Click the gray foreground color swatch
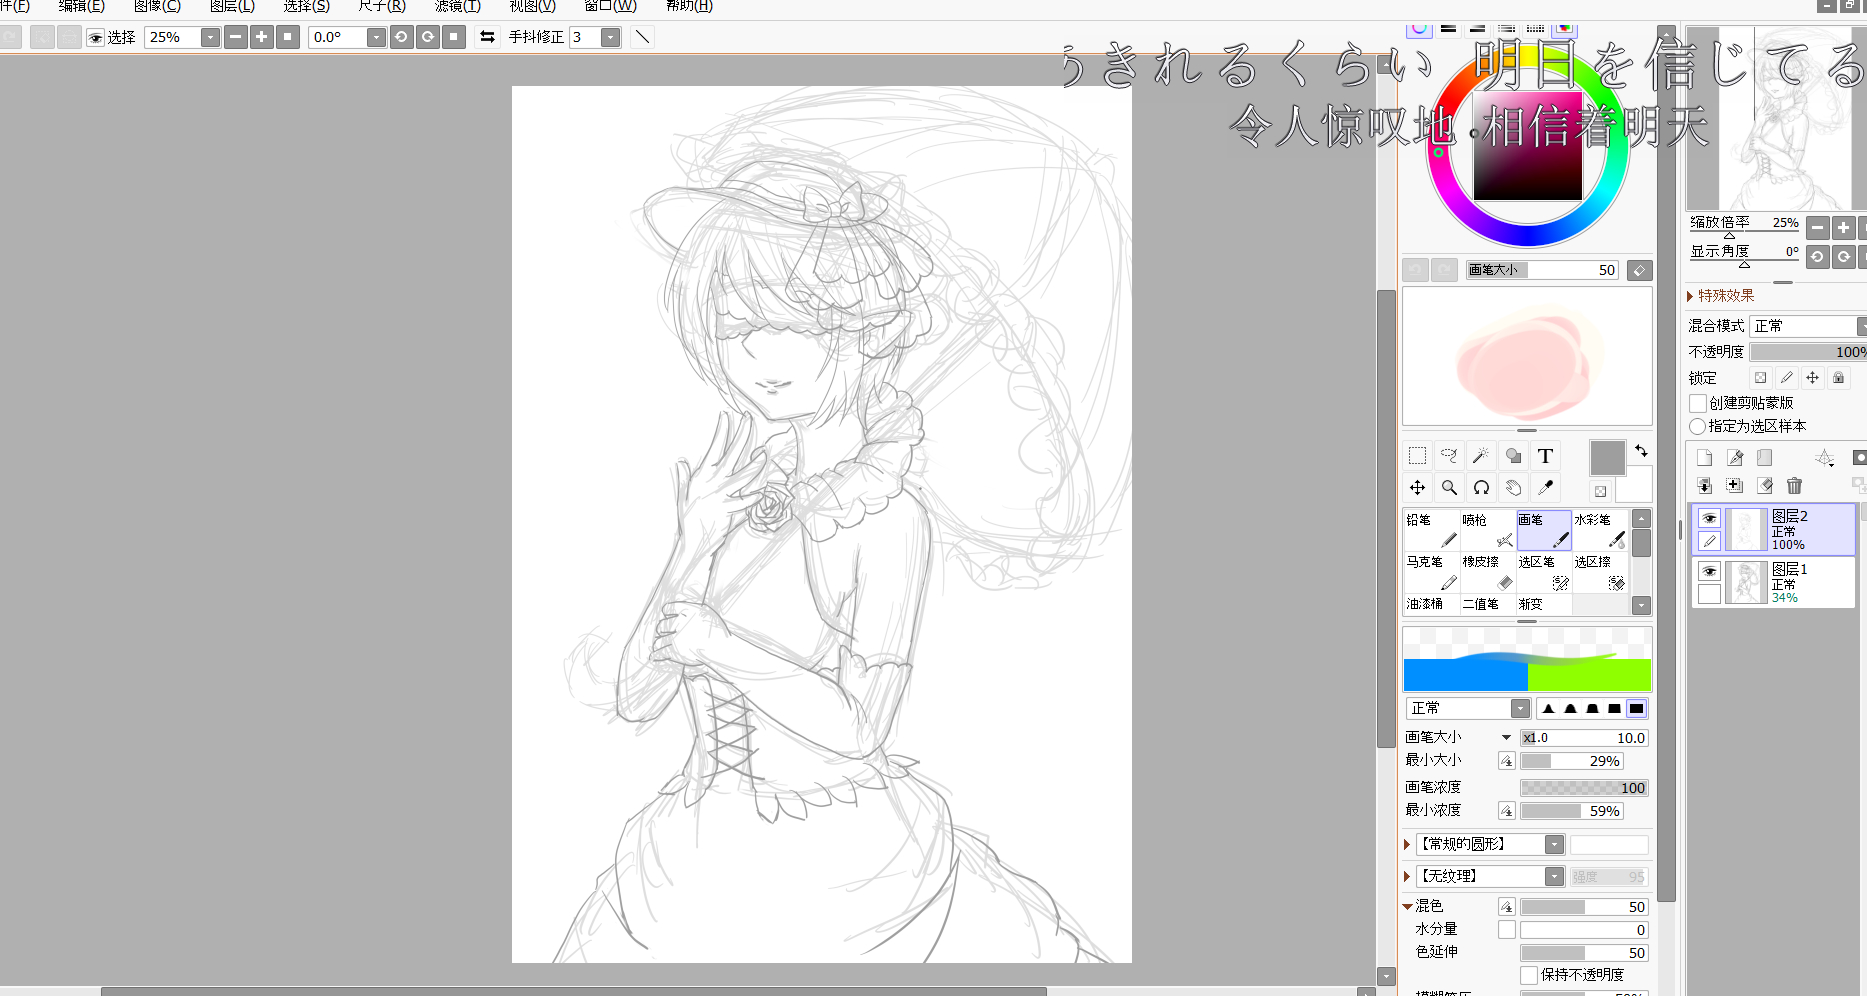 pyautogui.click(x=1607, y=458)
